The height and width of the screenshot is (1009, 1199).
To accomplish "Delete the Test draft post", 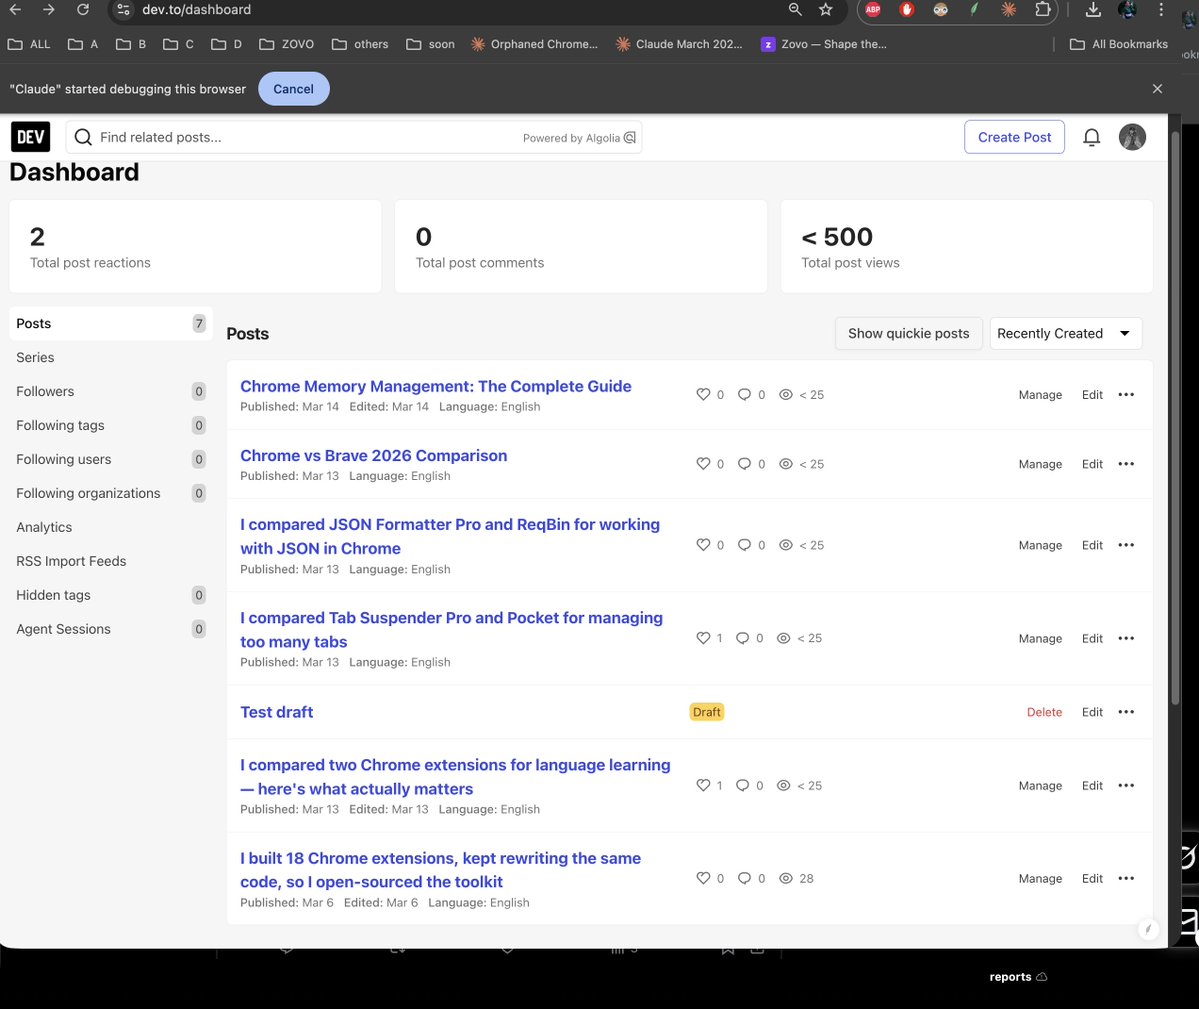I will tap(1044, 712).
